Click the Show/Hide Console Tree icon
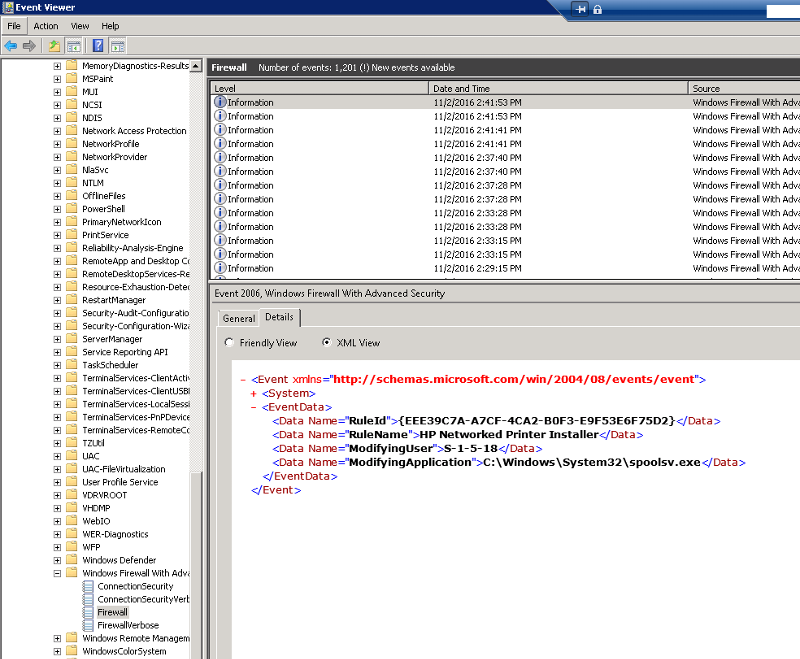800x659 pixels. [73, 46]
